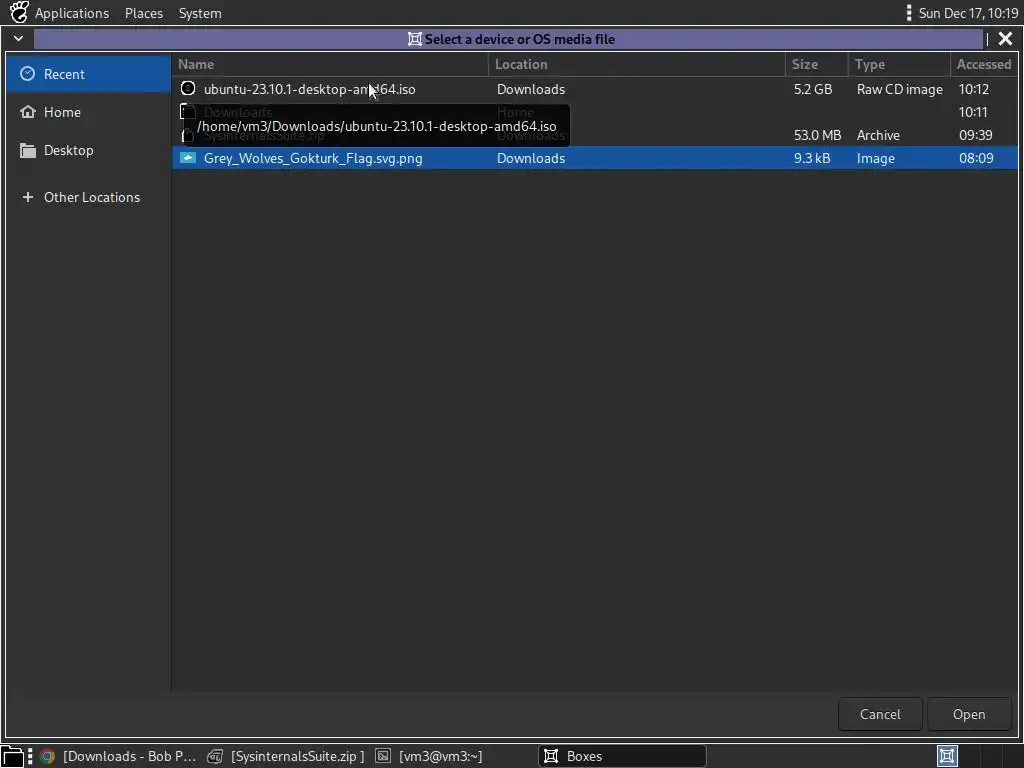
Task: Click the clock icon beside Recent
Action: click(x=27, y=74)
